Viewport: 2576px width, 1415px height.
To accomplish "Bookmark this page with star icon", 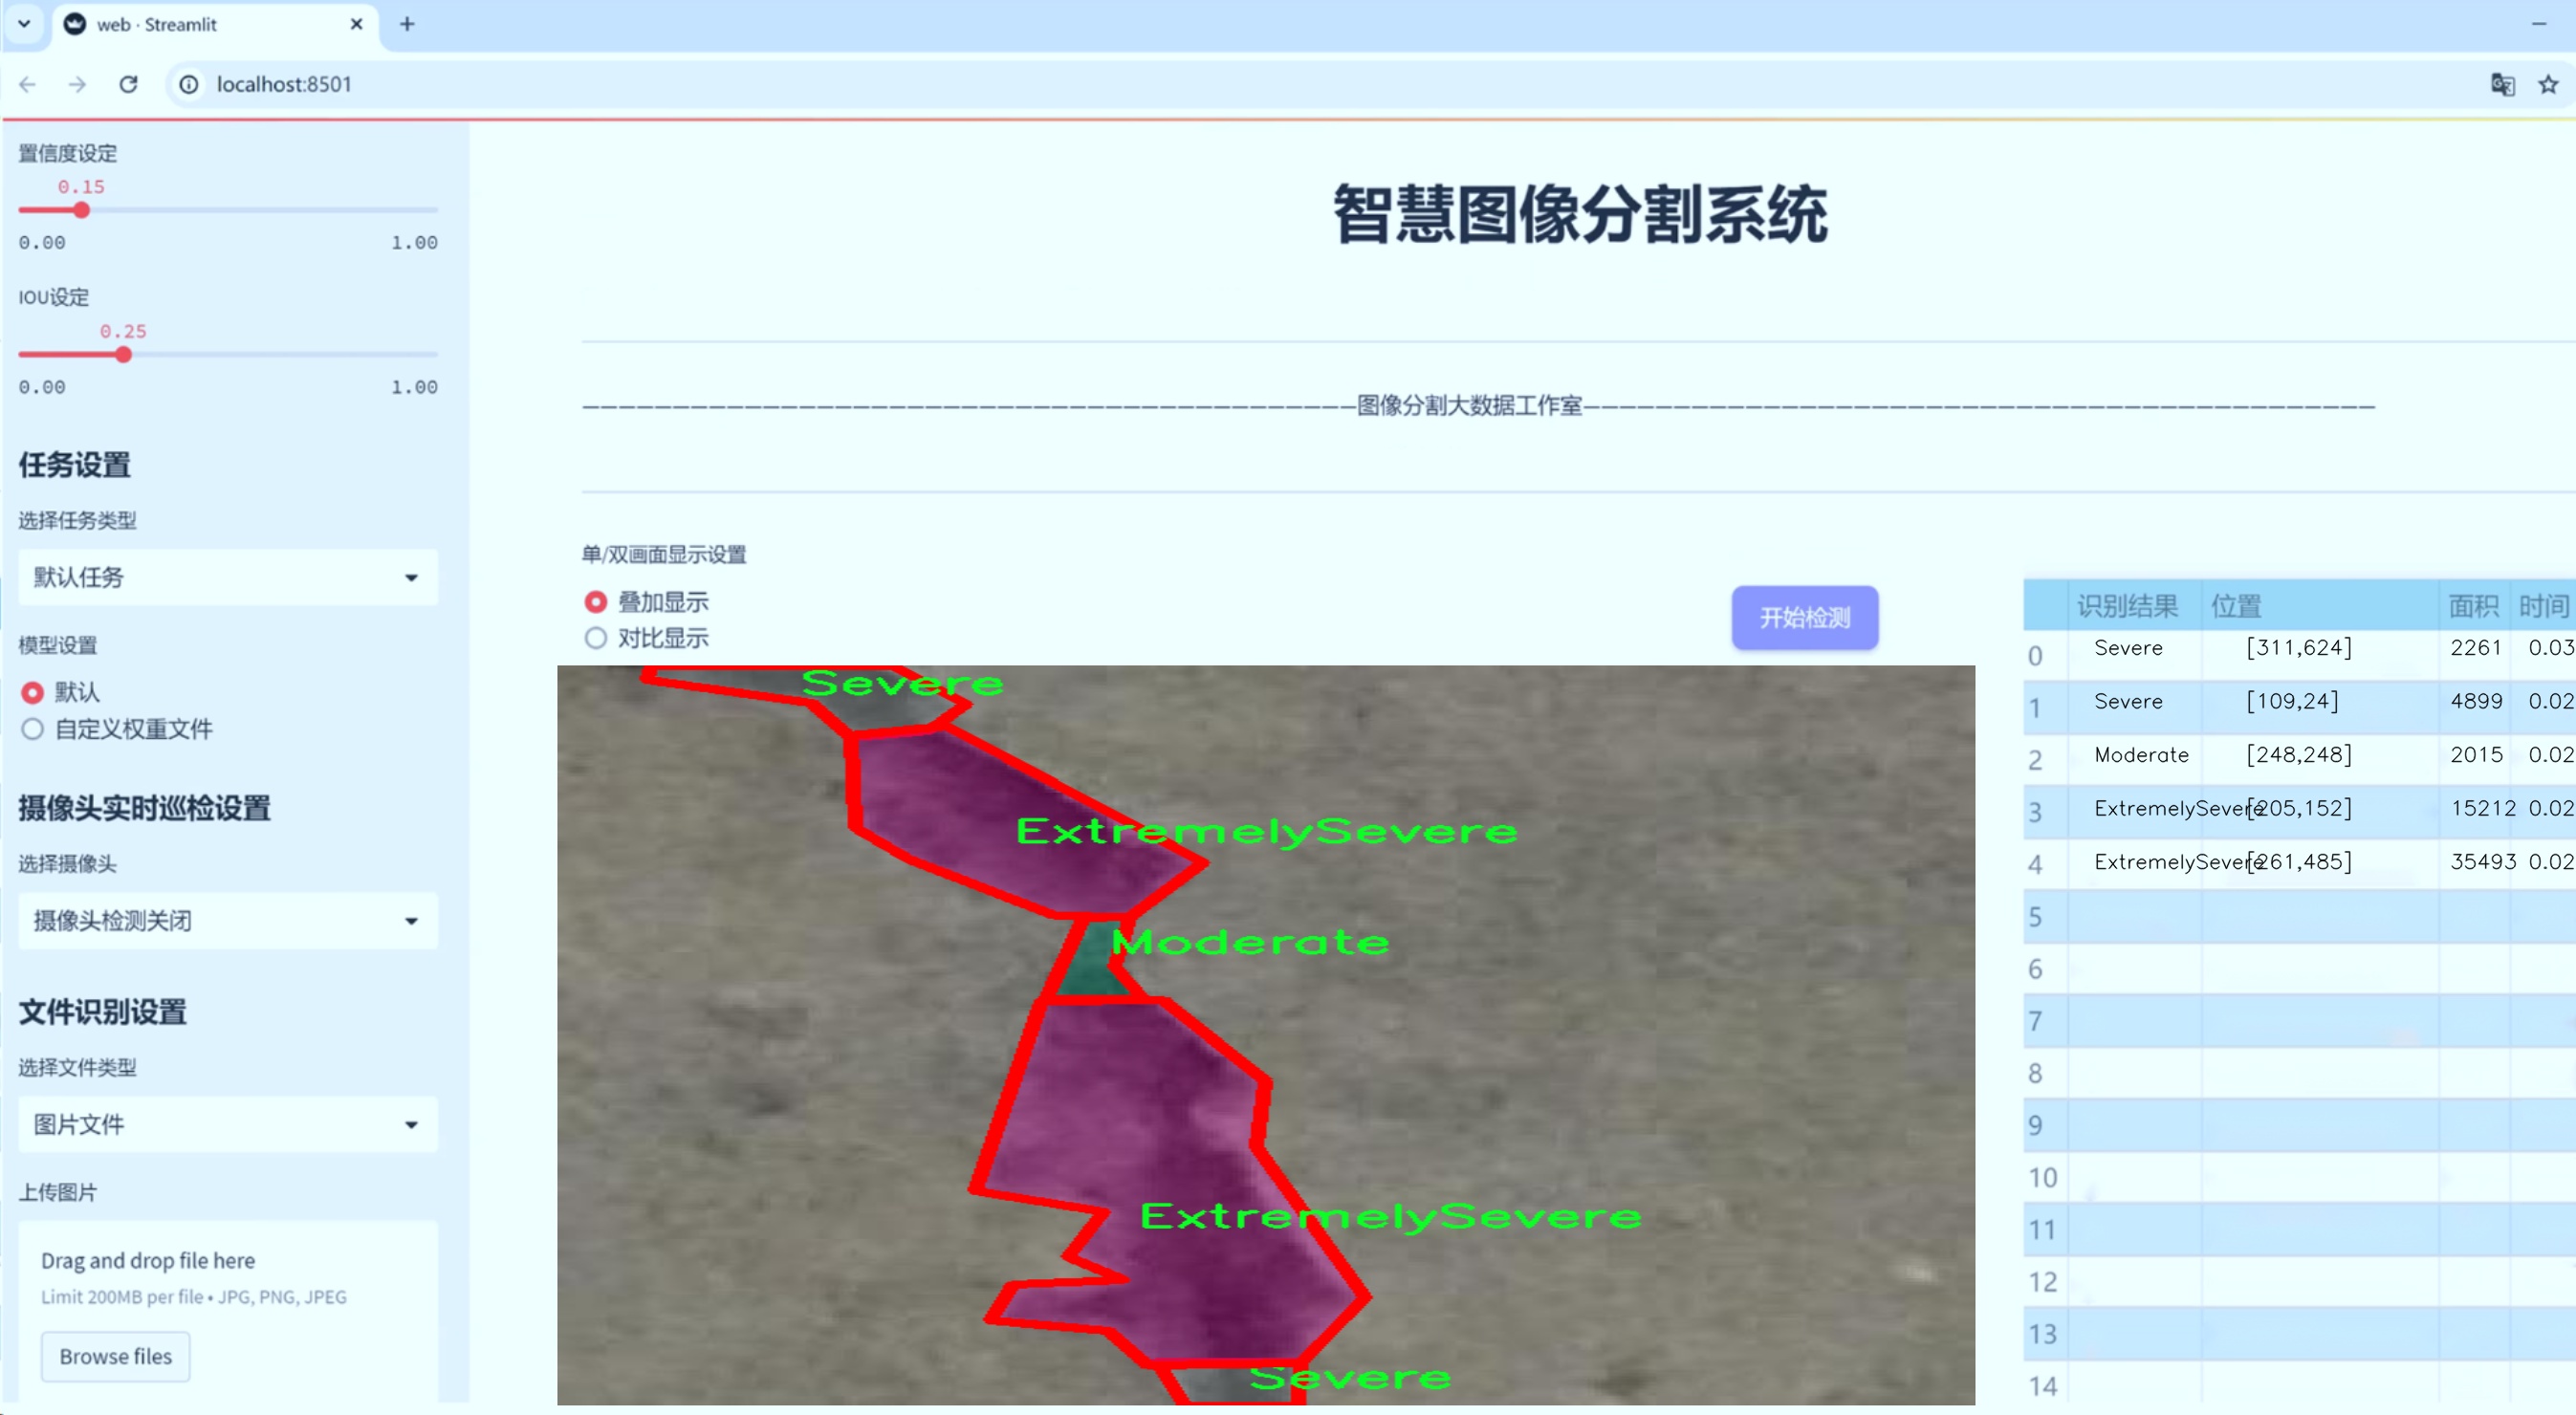I will (2547, 84).
